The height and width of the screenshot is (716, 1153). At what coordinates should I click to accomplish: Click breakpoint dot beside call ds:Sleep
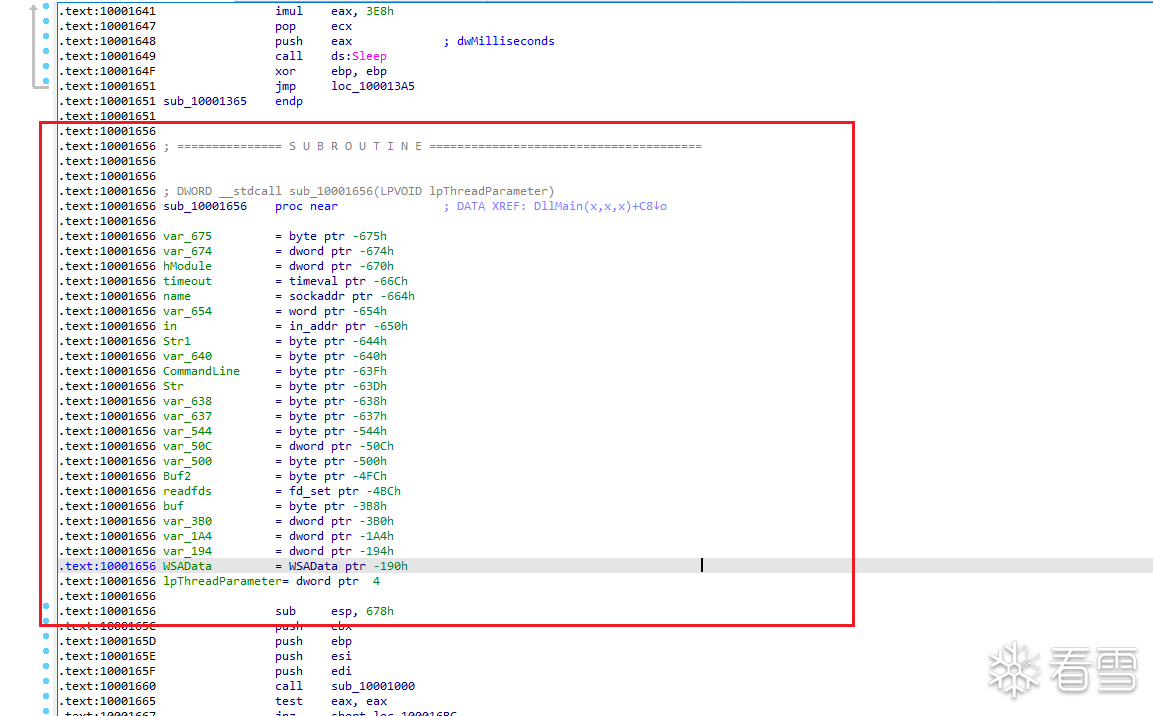pyautogui.click(x=47, y=56)
